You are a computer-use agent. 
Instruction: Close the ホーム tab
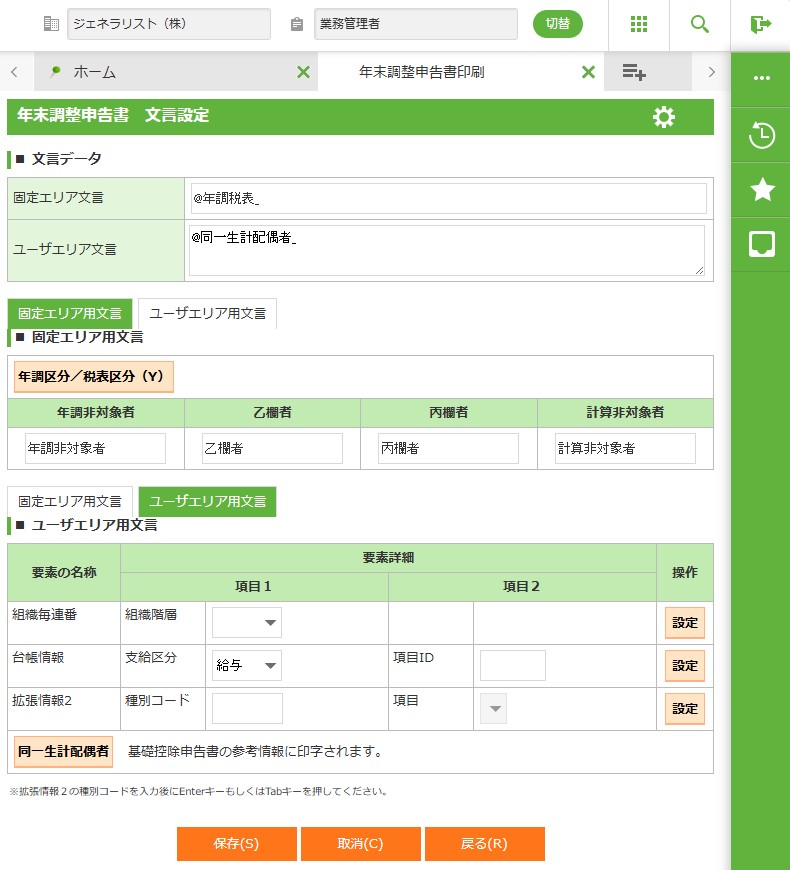click(303, 72)
